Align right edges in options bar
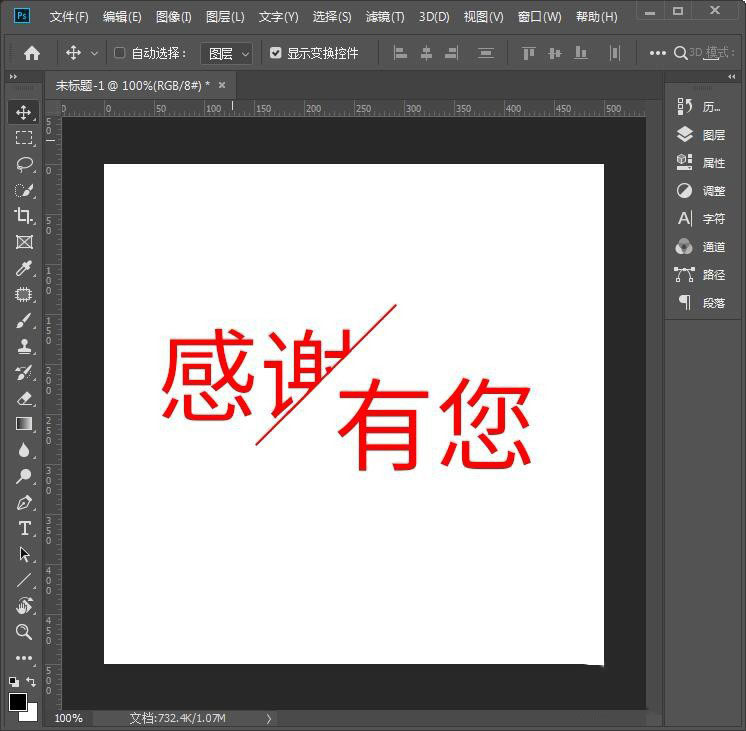Screen dimensions: 746x731 [x=452, y=53]
